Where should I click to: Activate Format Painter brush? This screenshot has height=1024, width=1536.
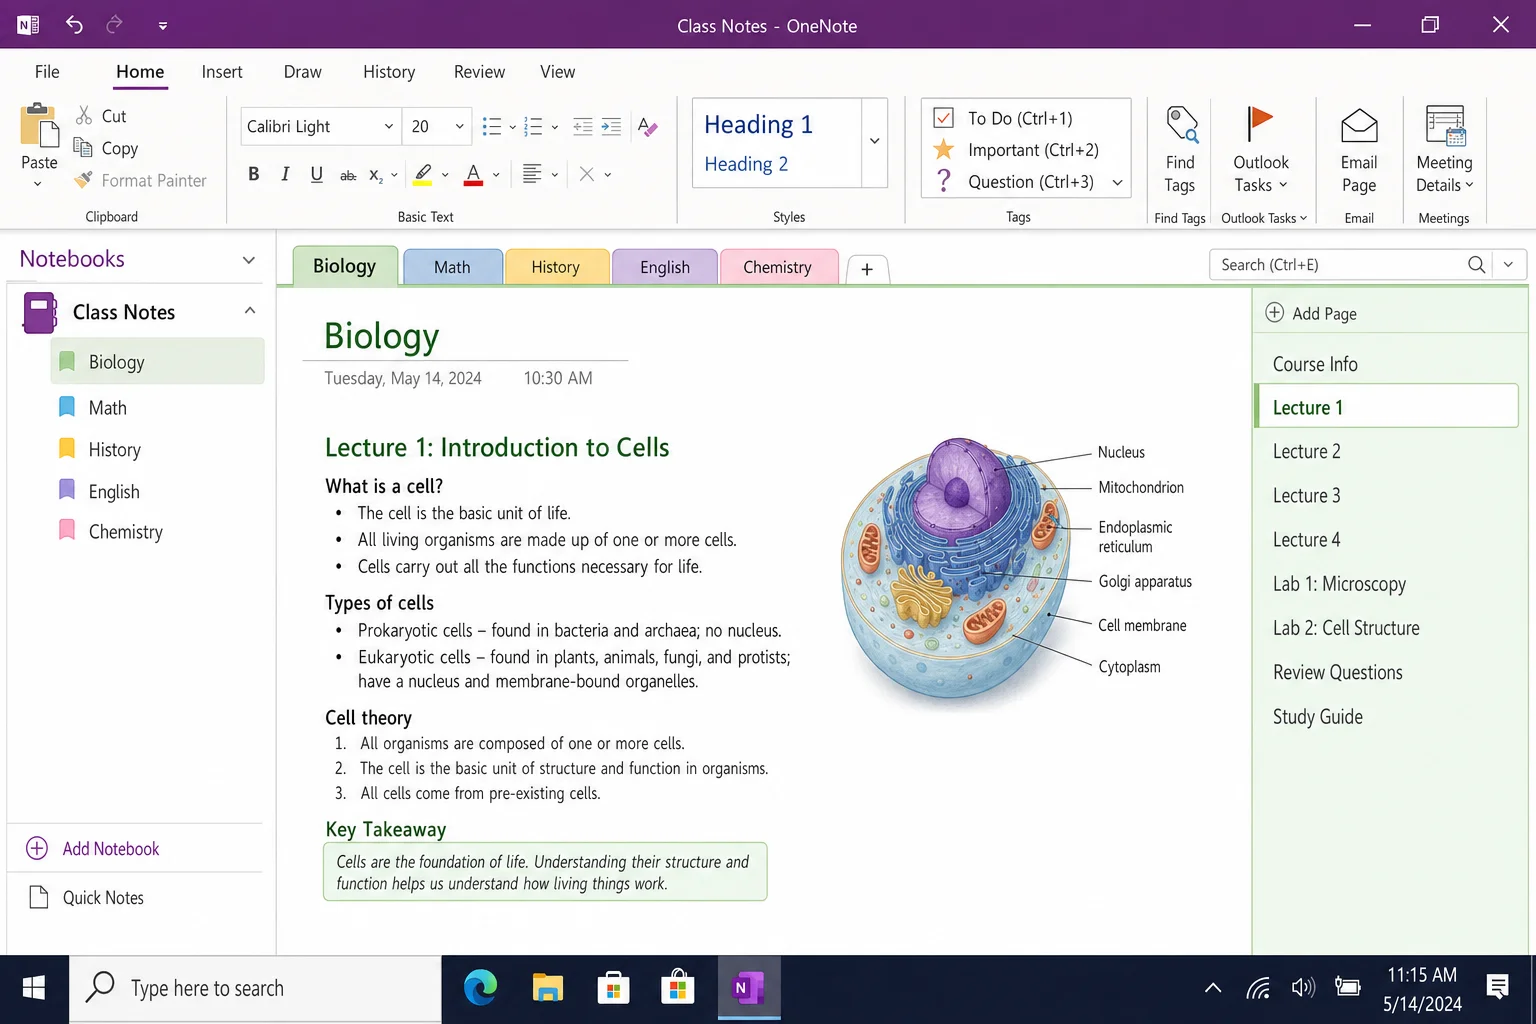point(84,180)
